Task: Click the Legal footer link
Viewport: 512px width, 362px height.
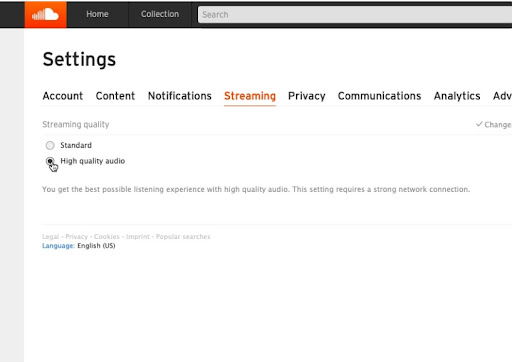Action: coord(50,237)
